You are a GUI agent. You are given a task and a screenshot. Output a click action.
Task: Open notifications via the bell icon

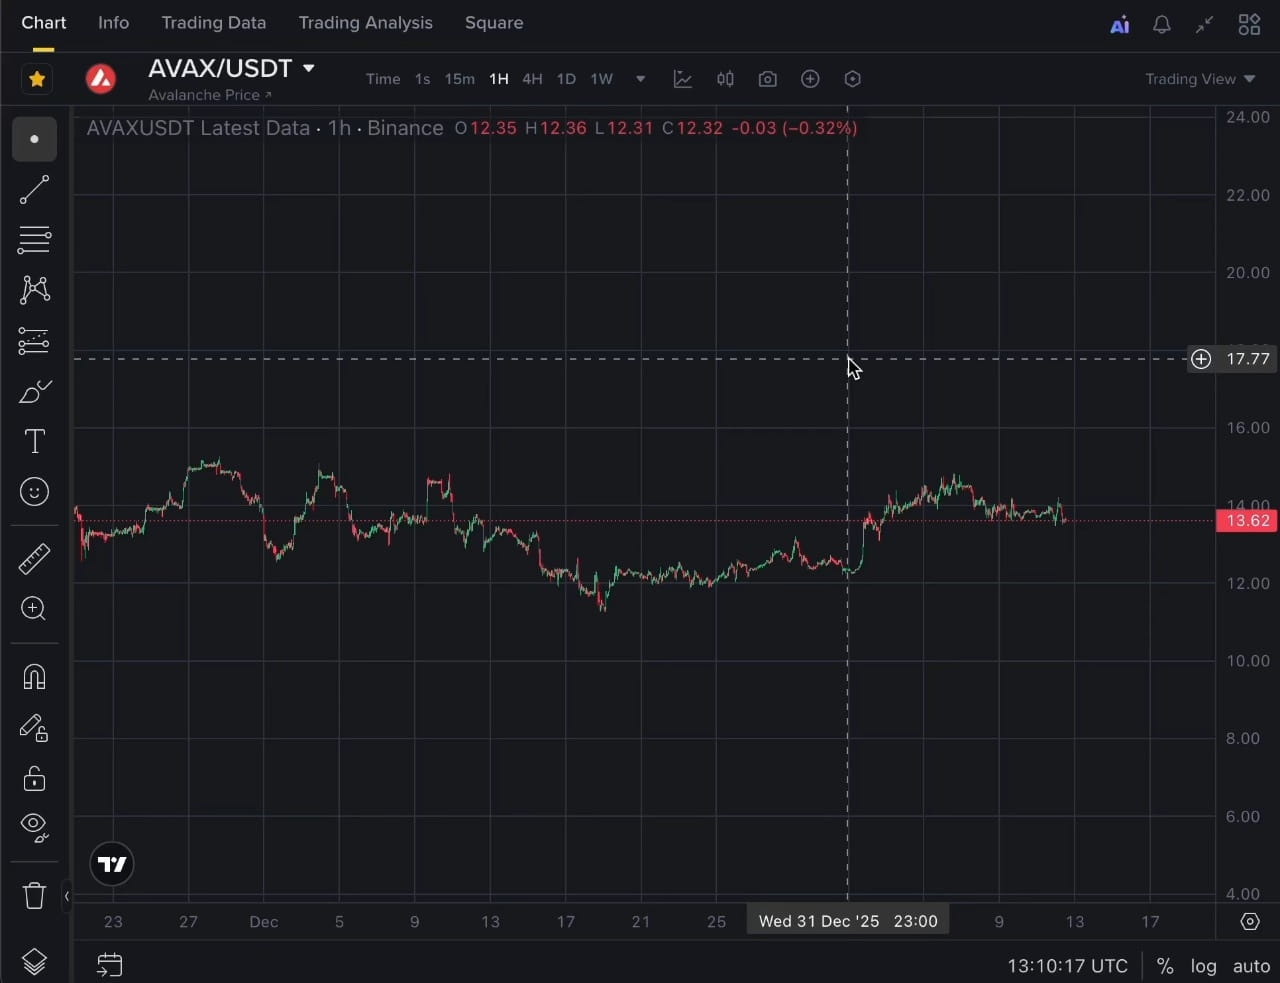pyautogui.click(x=1162, y=23)
